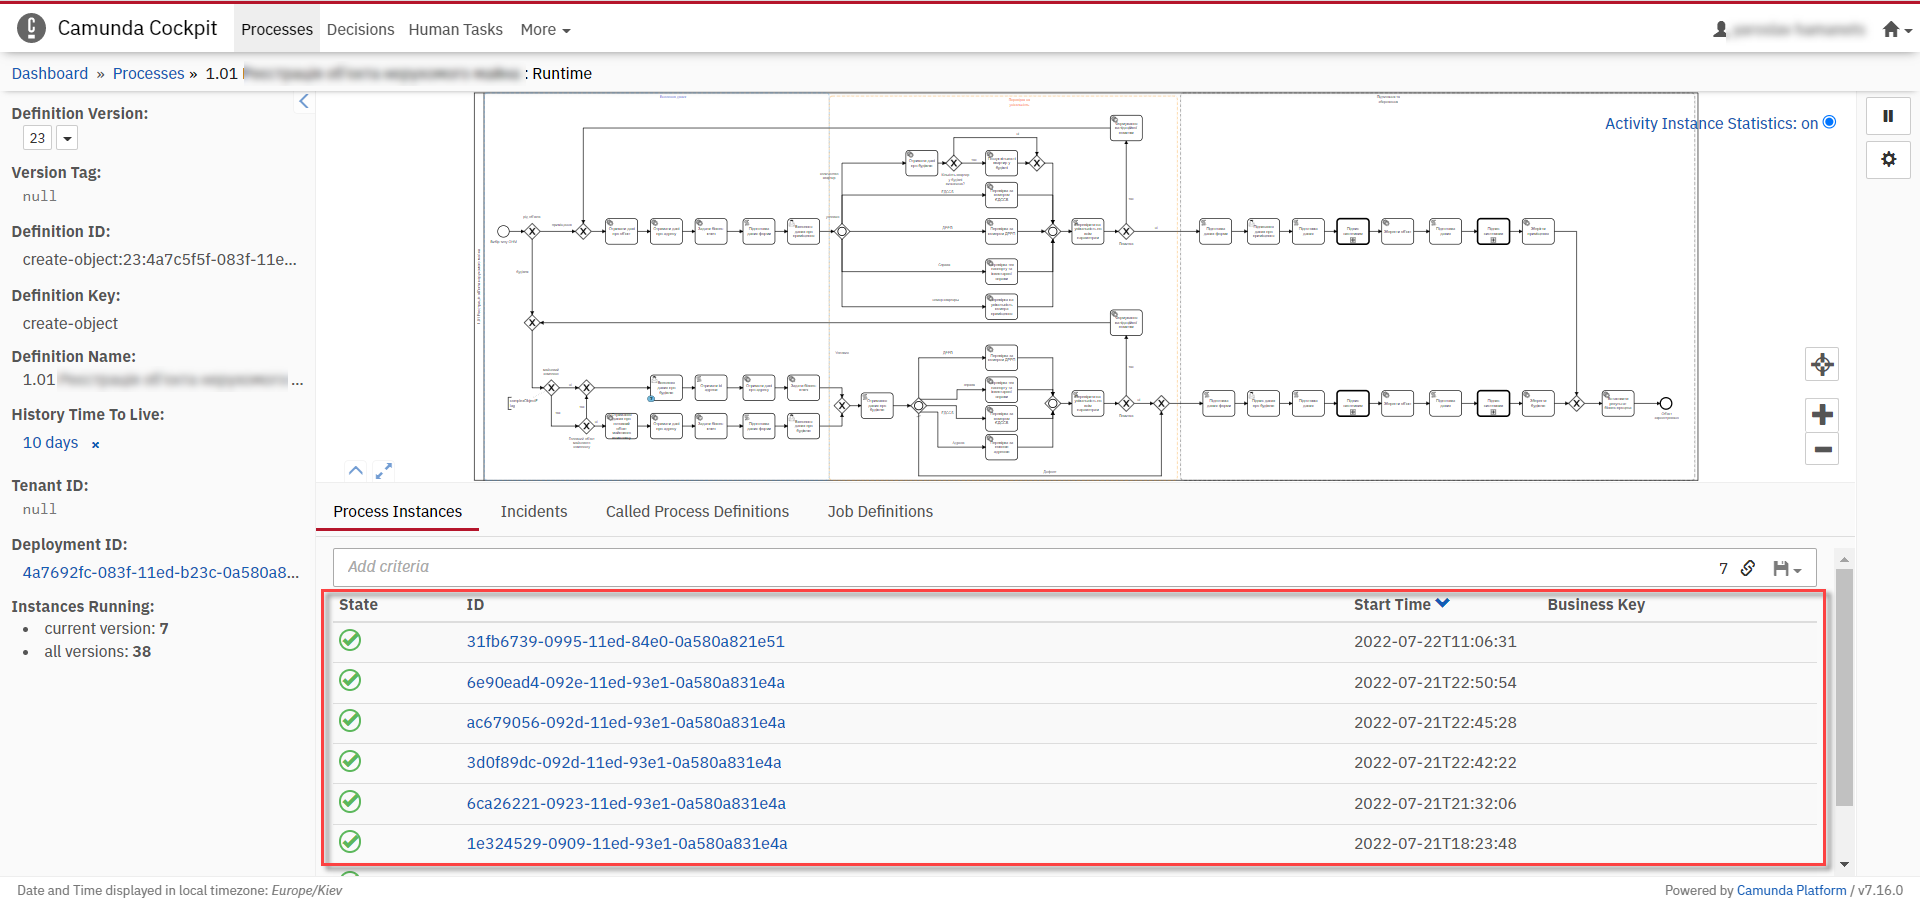Collapse diagram panel with up chevron
The height and width of the screenshot is (902, 1920).
(356, 470)
